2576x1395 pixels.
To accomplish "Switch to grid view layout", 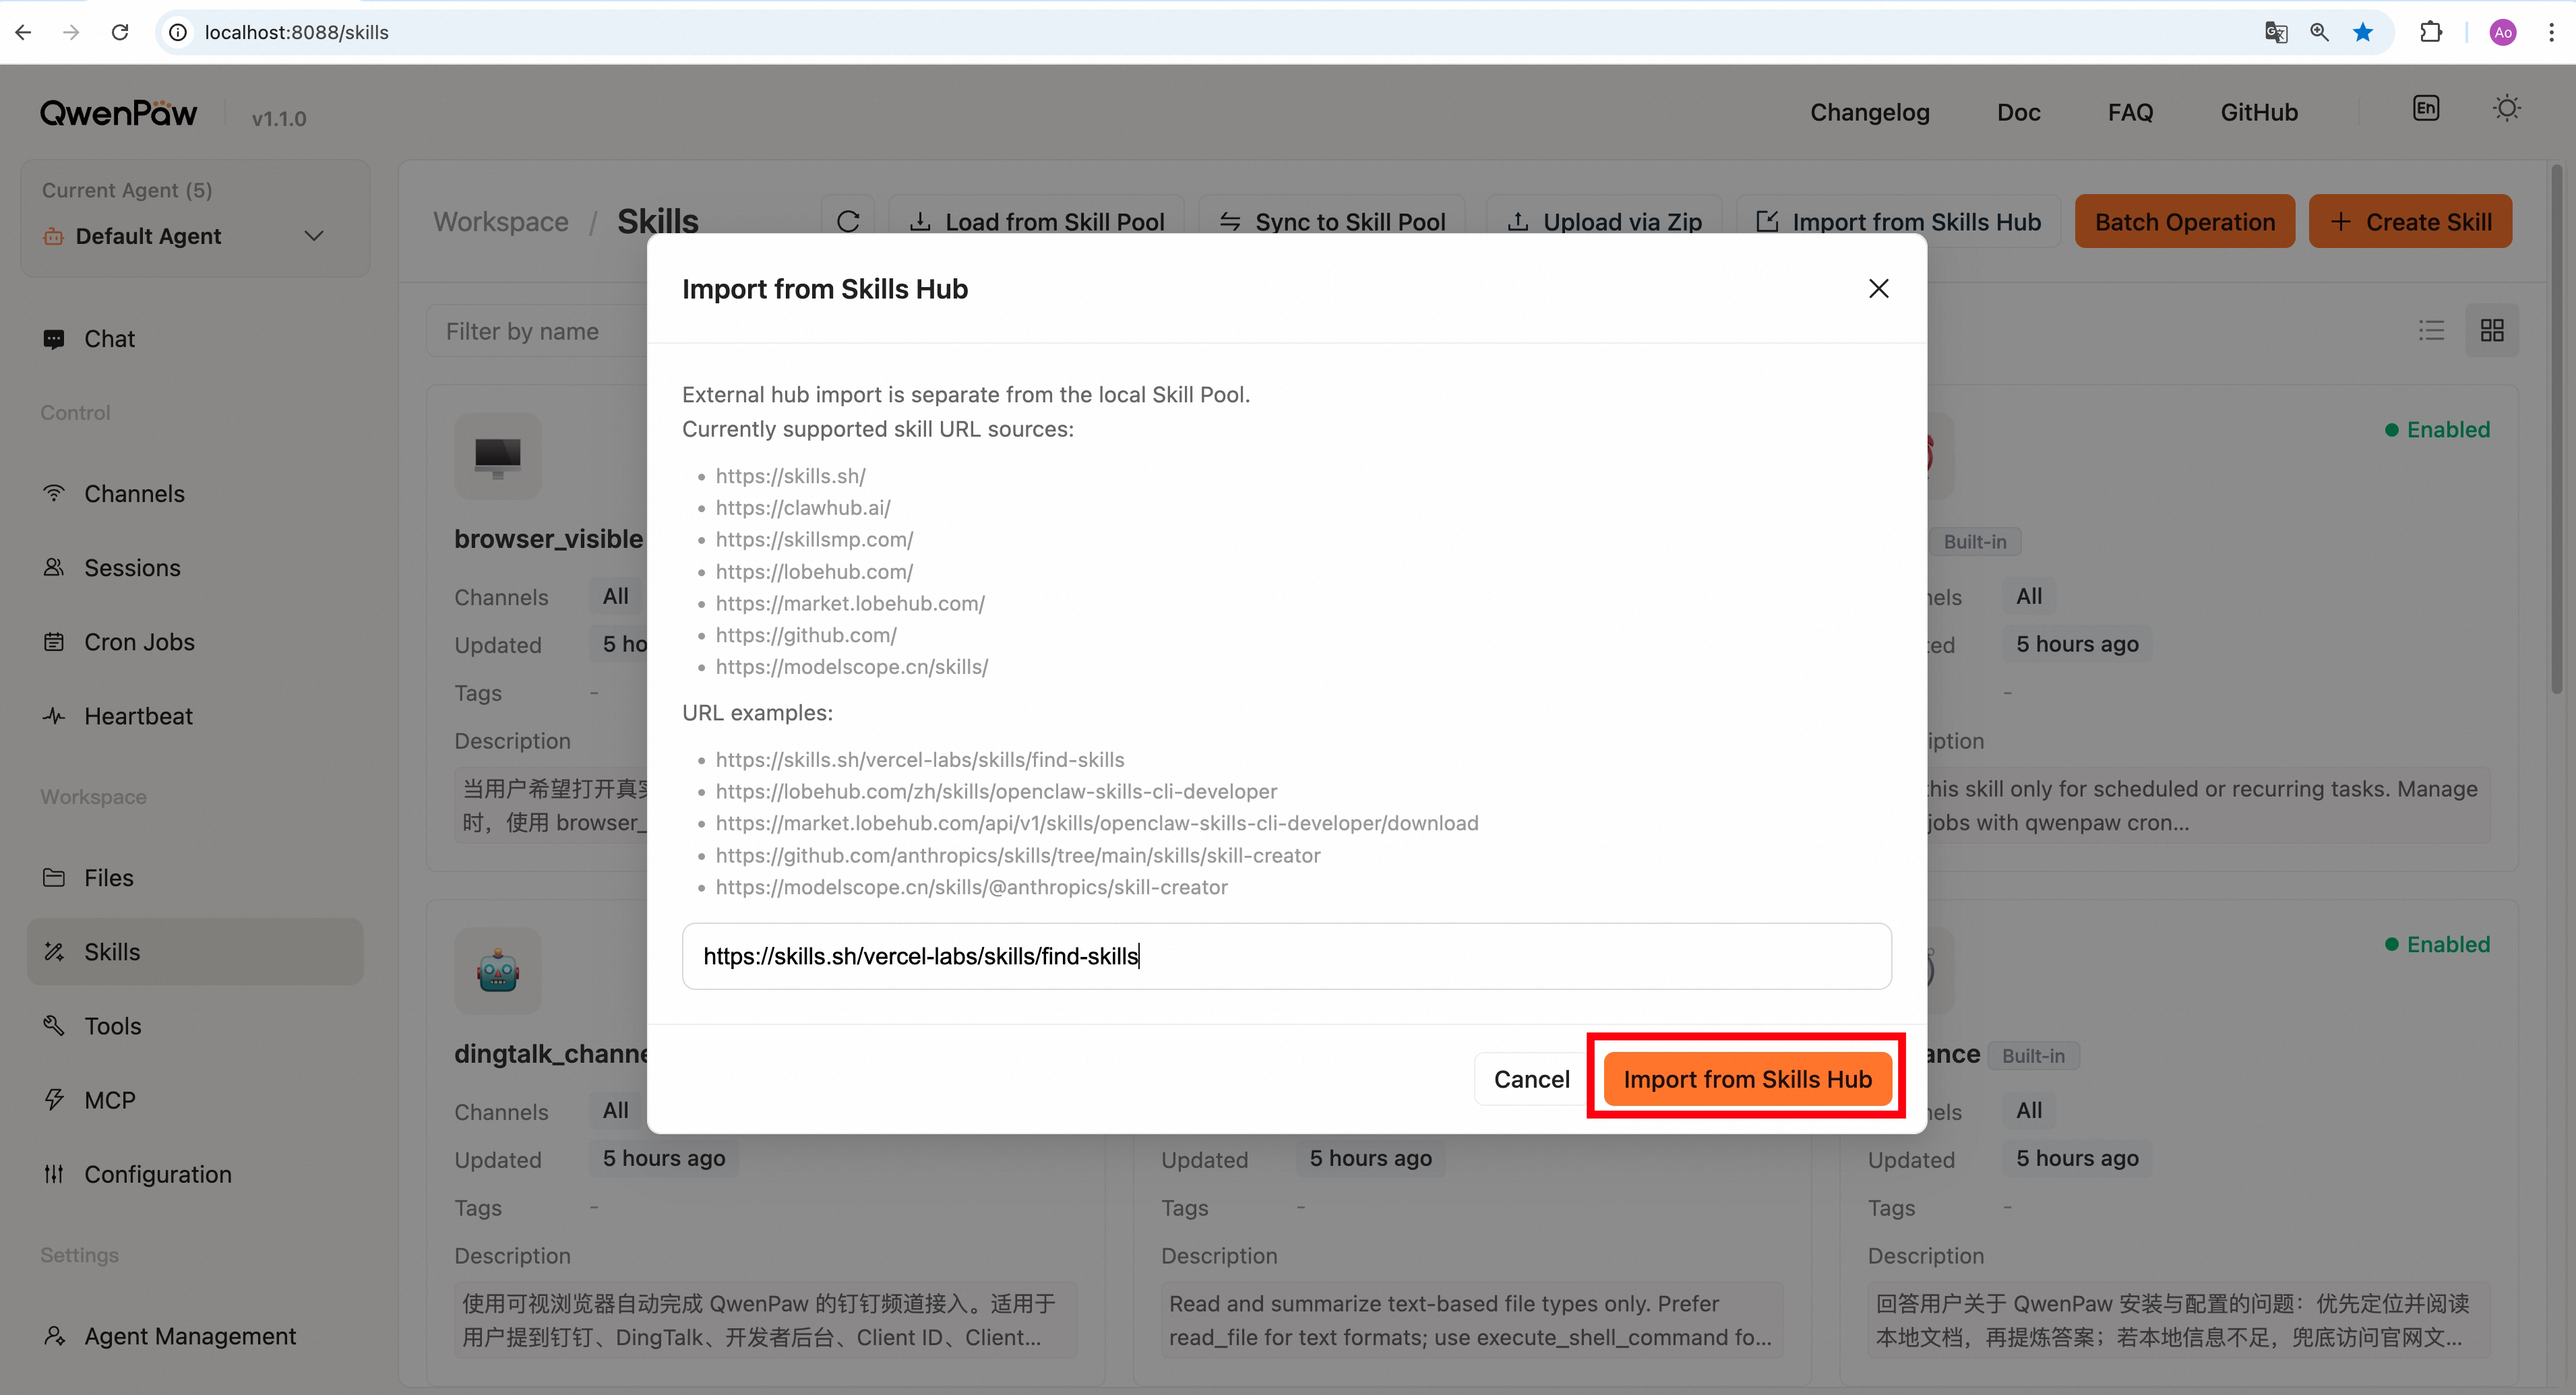I will pos(2492,330).
